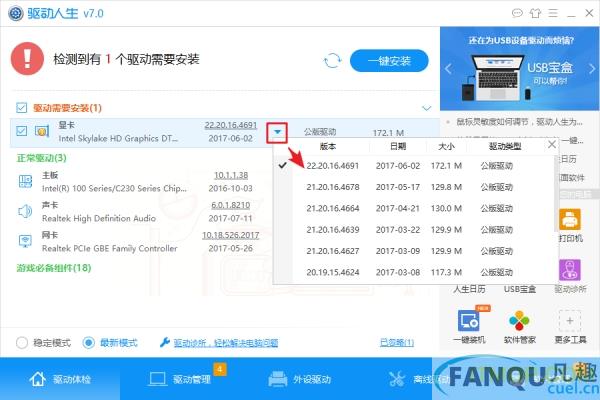Select the 最新模式 radio button
The height and width of the screenshot is (400, 600).
[x=88, y=343]
